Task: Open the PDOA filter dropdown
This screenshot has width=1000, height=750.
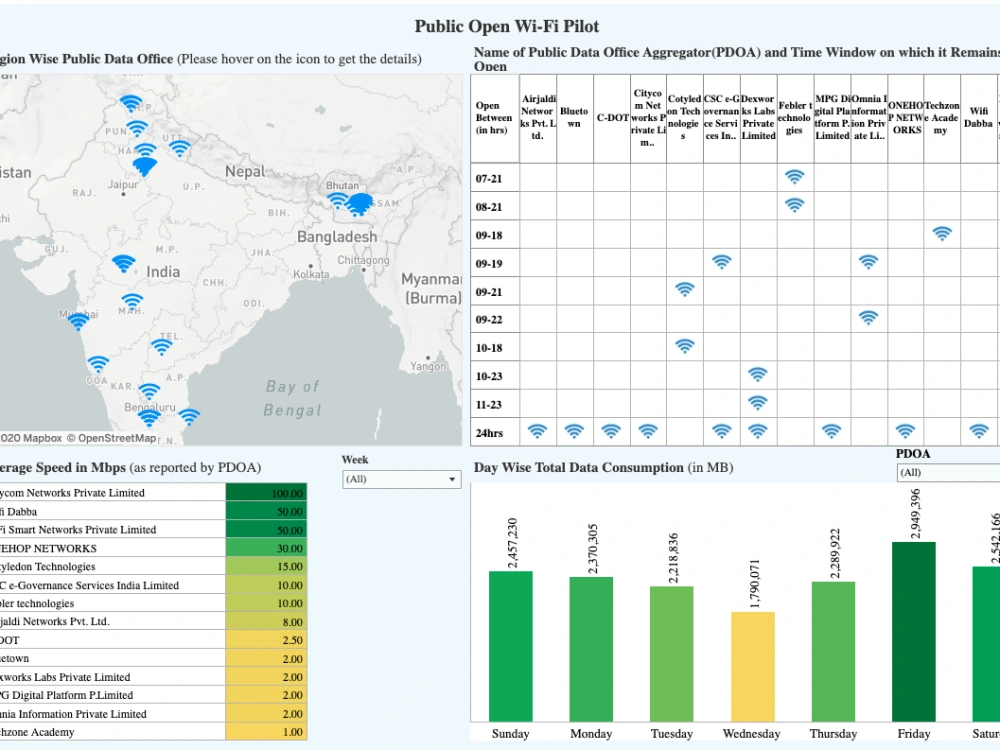Action: point(948,473)
